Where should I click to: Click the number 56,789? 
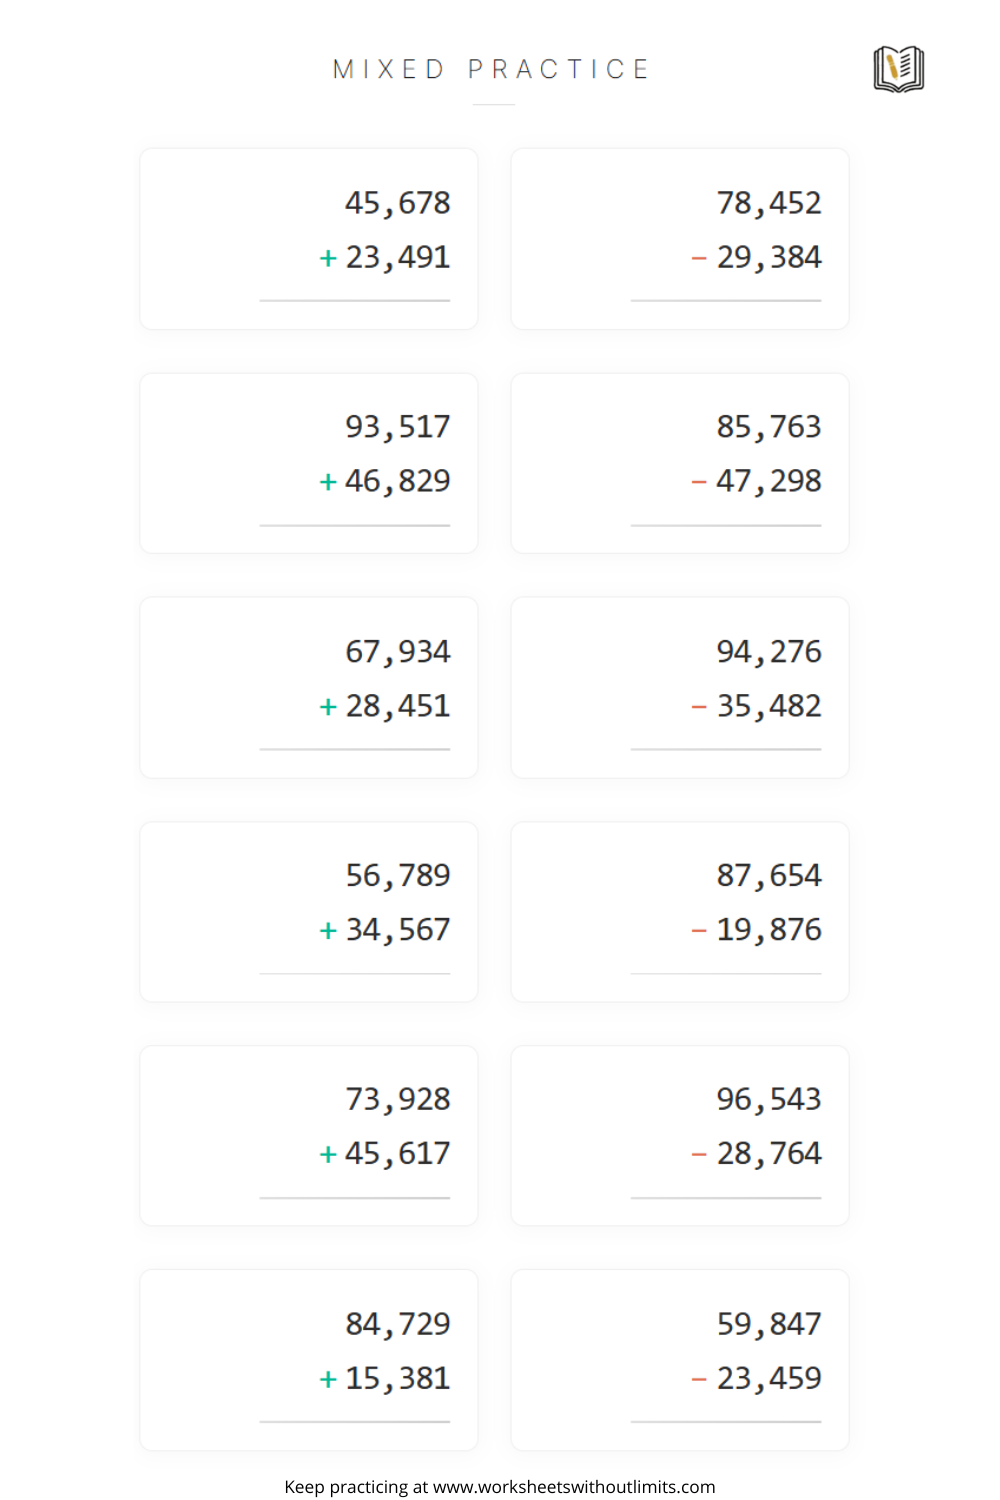(x=398, y=876)
